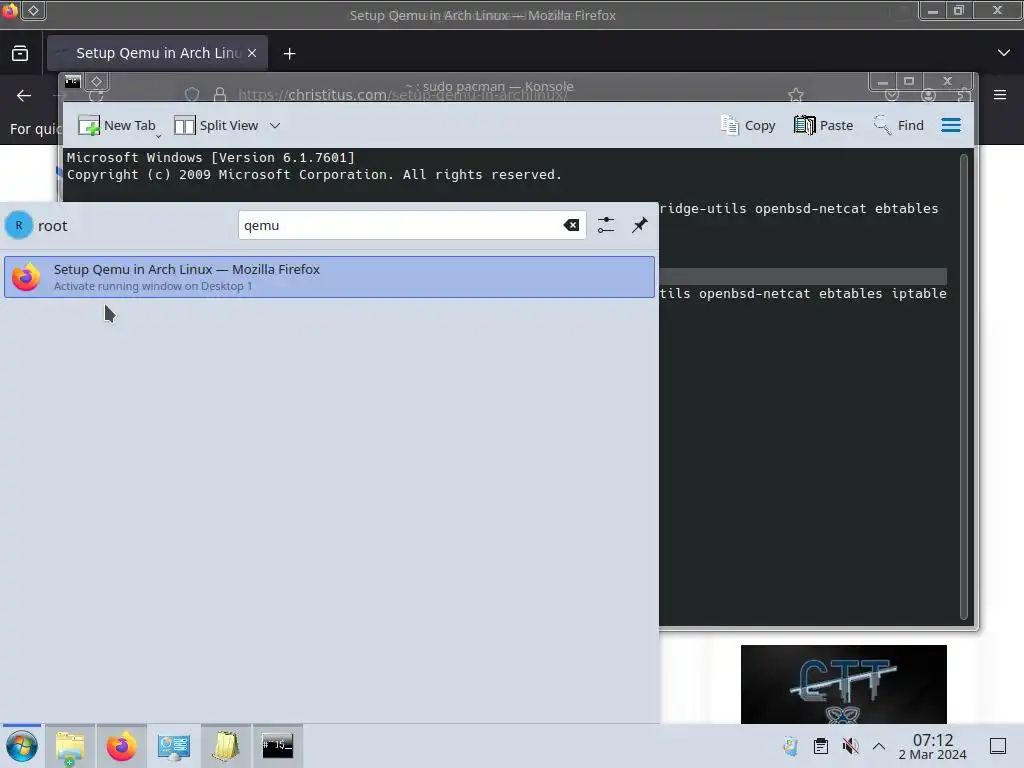The image size is (1024, 768).
Task: Clear the qemu search text
Action: pos(571,225)
